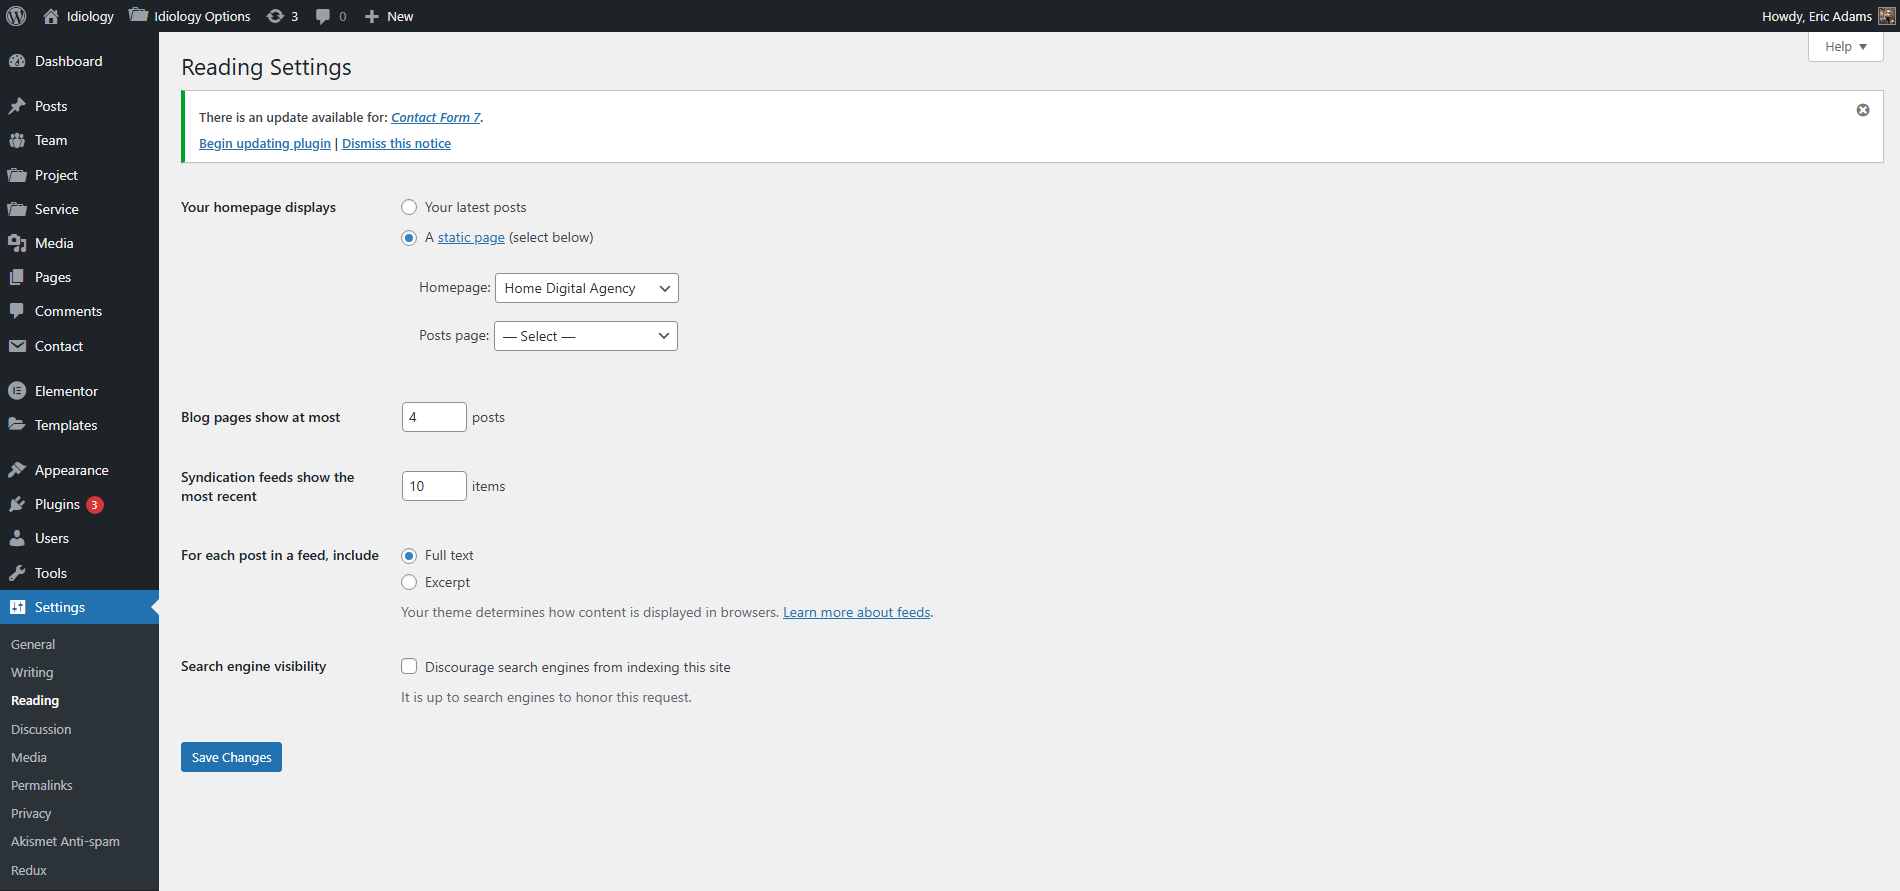Click the Dashboard gauge icon
This screenshot has height=891, width=1900.
pos(17,61)
